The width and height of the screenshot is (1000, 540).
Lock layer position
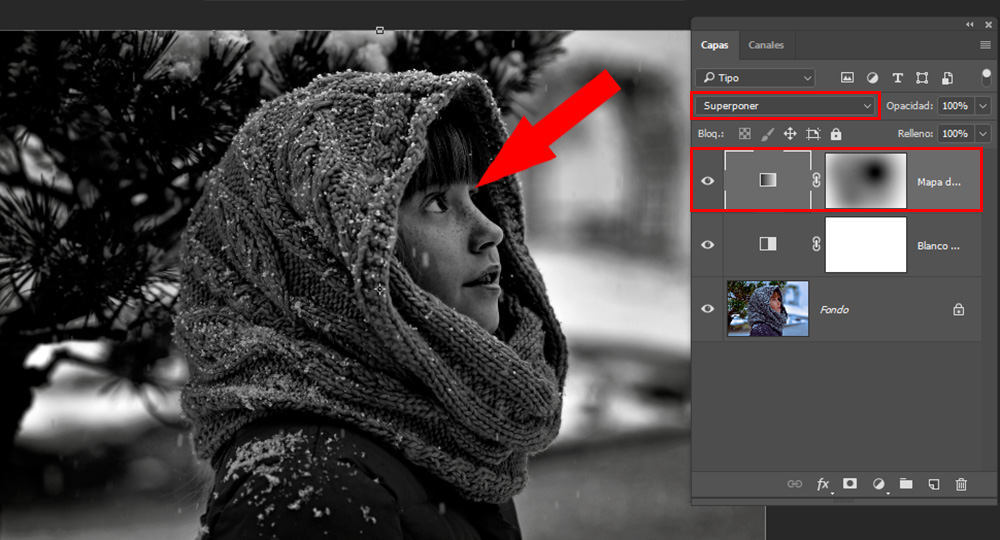tap(790, 134)
